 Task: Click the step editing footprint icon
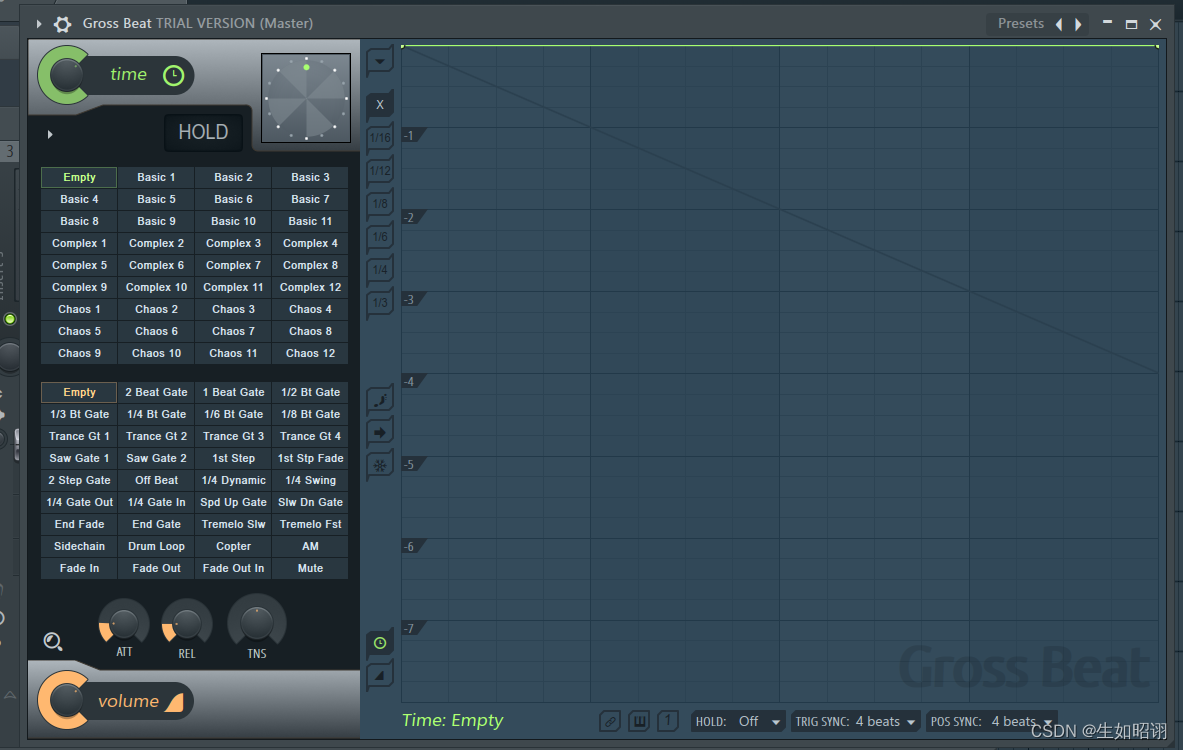point(379,400)
